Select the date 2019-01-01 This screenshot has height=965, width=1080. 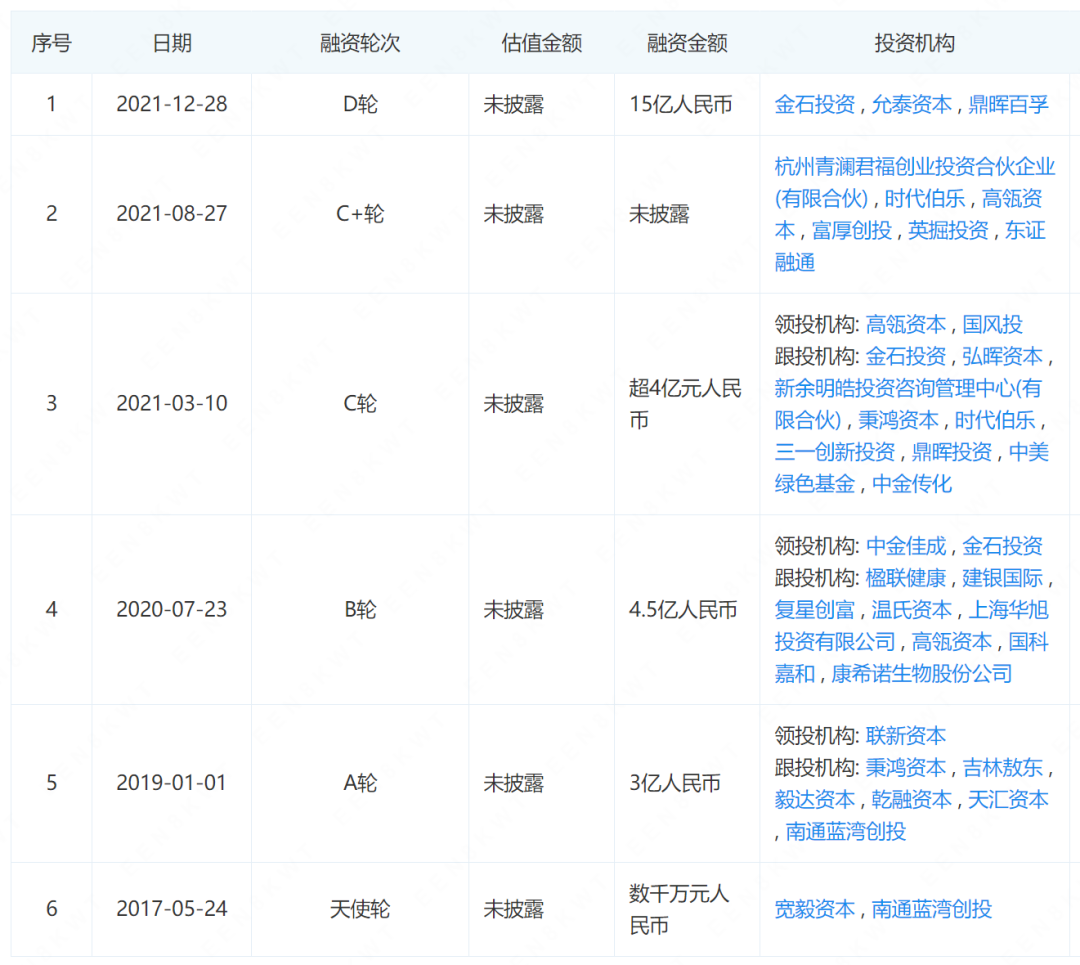tap(172, 783)
